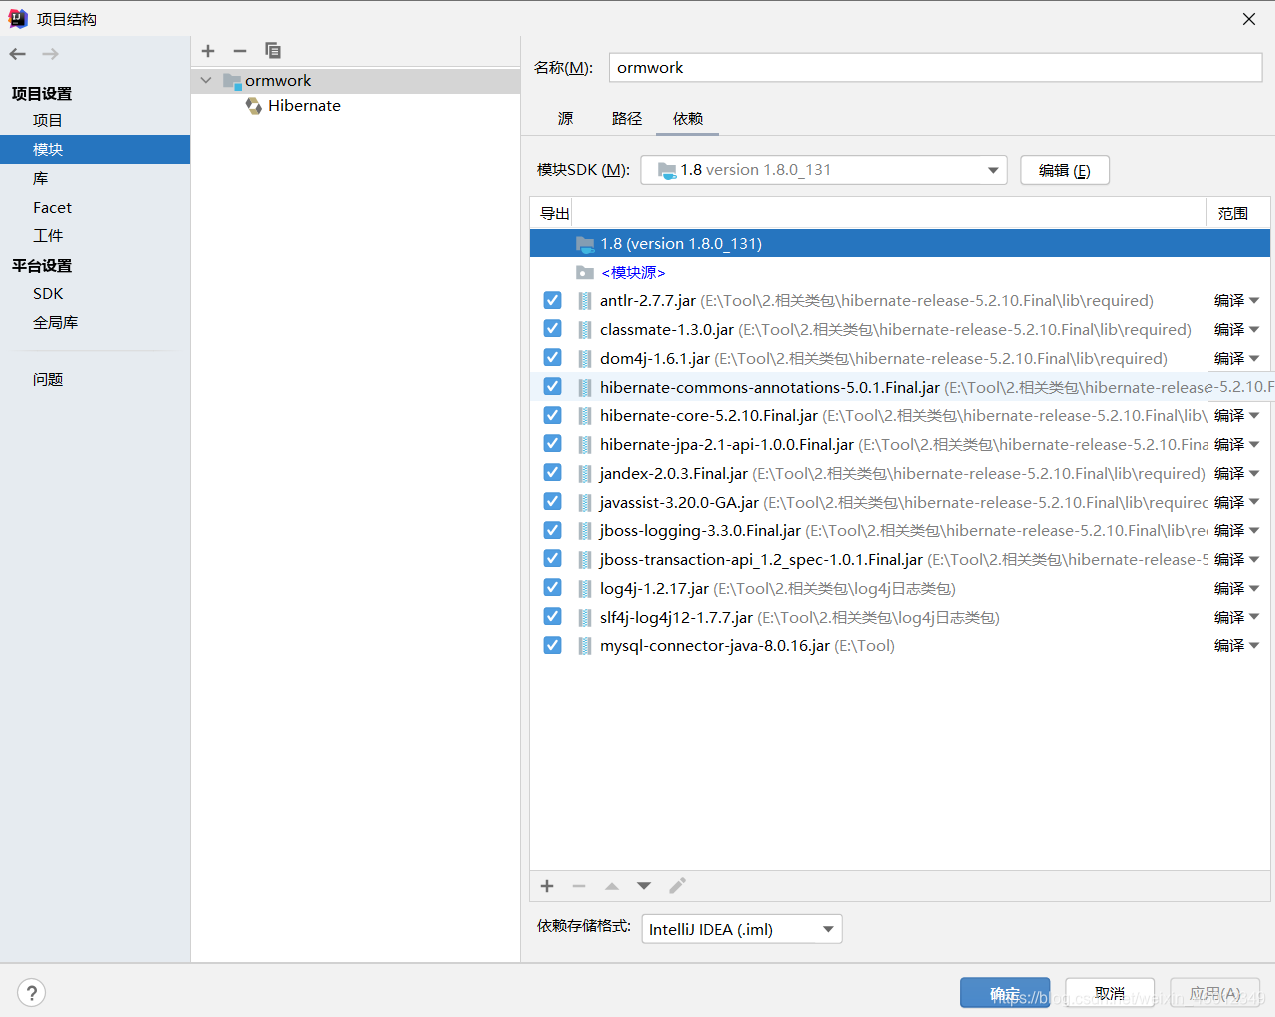Image resolution: width=1275 pixels, height=1017 pixels.
Task: Click the 取消 (Cancel) button
Action: point(1110,993)
